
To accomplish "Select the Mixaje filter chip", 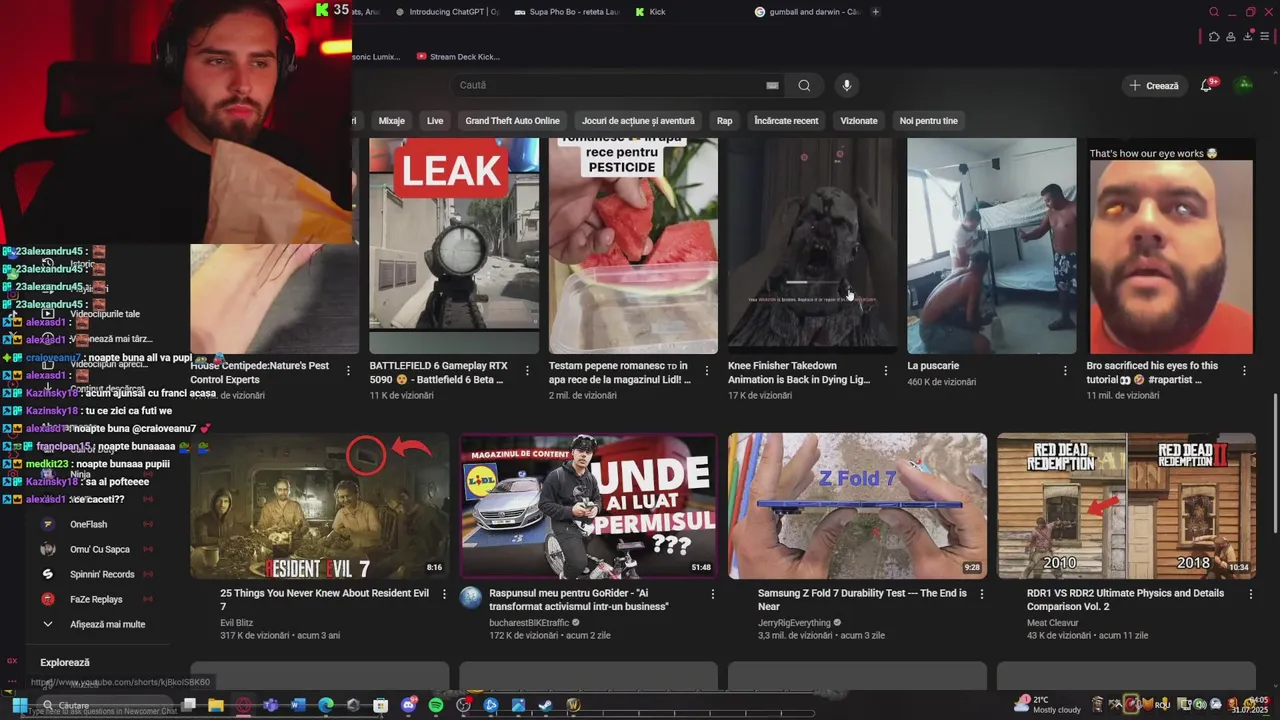I will (x=392, y=121).
